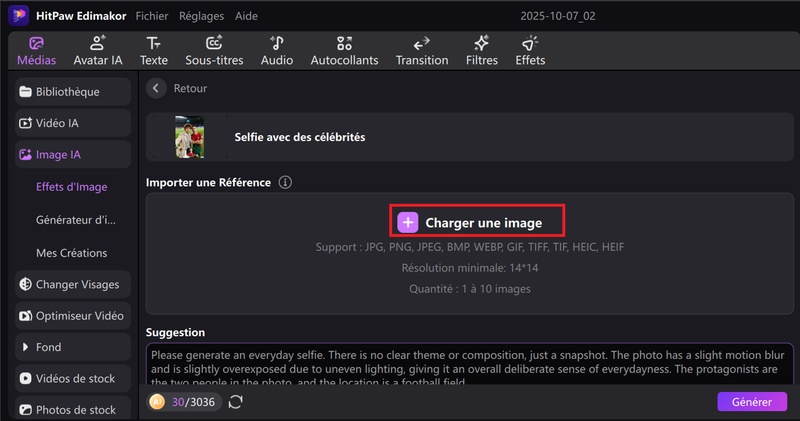Open the Effets panel
The width and height of the screenshot is (800, 421).
tap(530, 51)
